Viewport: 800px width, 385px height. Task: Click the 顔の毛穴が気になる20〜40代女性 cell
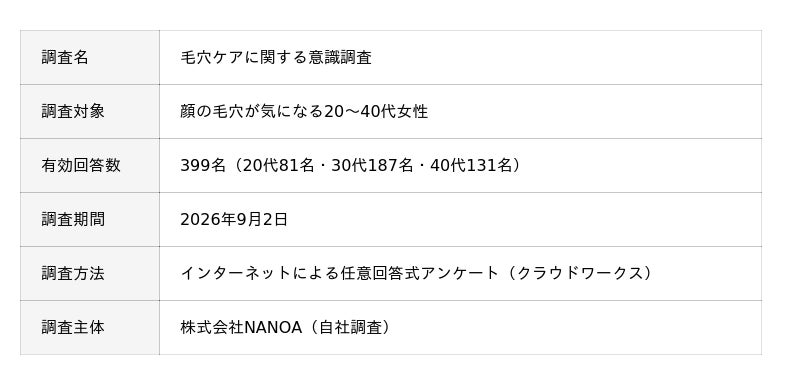pyautogui.click(x=460, y=112)
